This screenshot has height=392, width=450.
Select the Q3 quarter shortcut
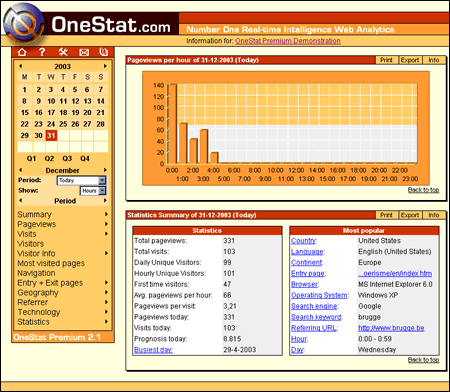coord(67,159)
